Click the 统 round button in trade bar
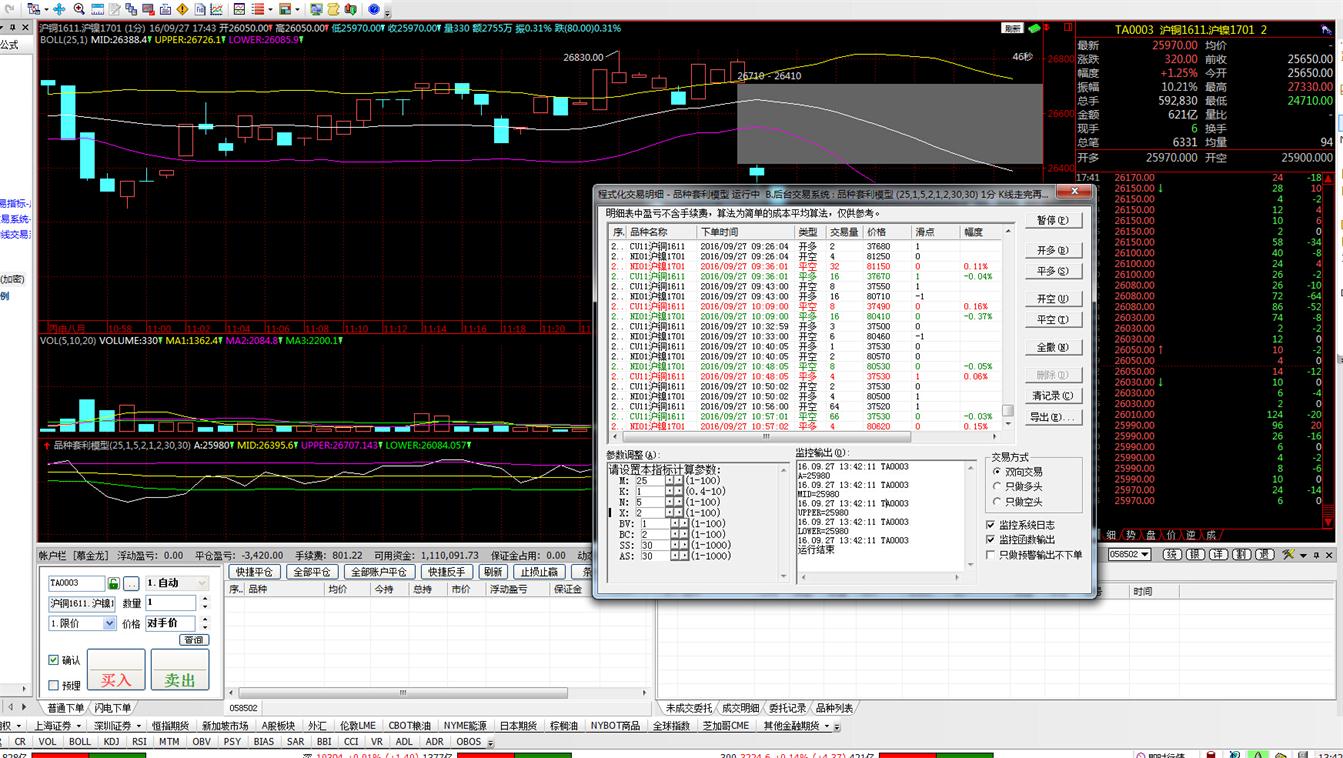 1172,554
